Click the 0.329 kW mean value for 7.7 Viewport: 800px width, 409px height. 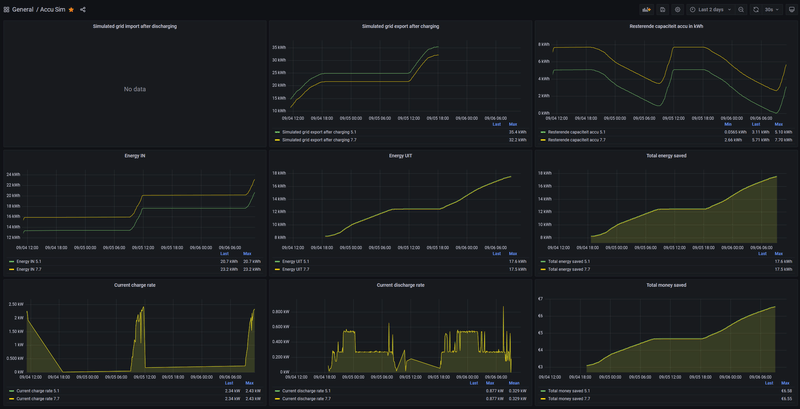pyautogui.click(x=519, y=398)
